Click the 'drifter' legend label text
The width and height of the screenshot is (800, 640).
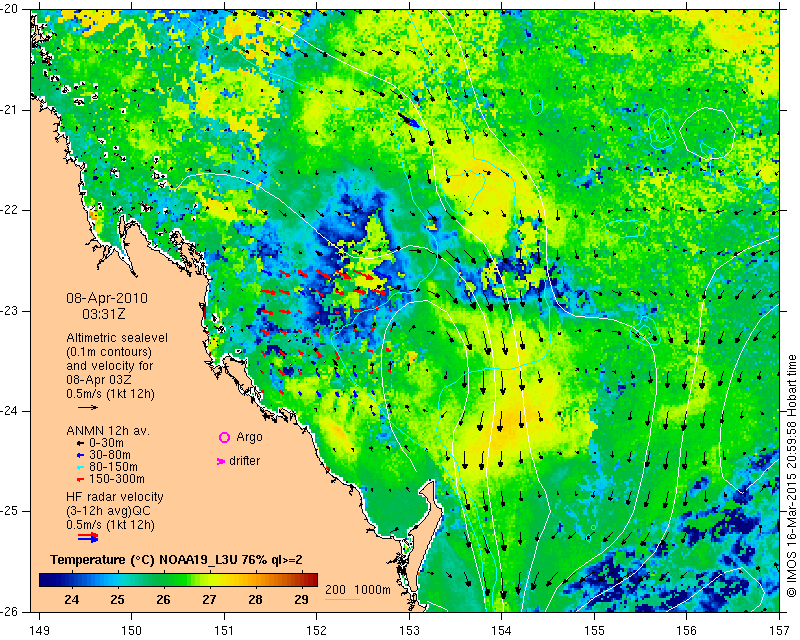coord(244,461)
